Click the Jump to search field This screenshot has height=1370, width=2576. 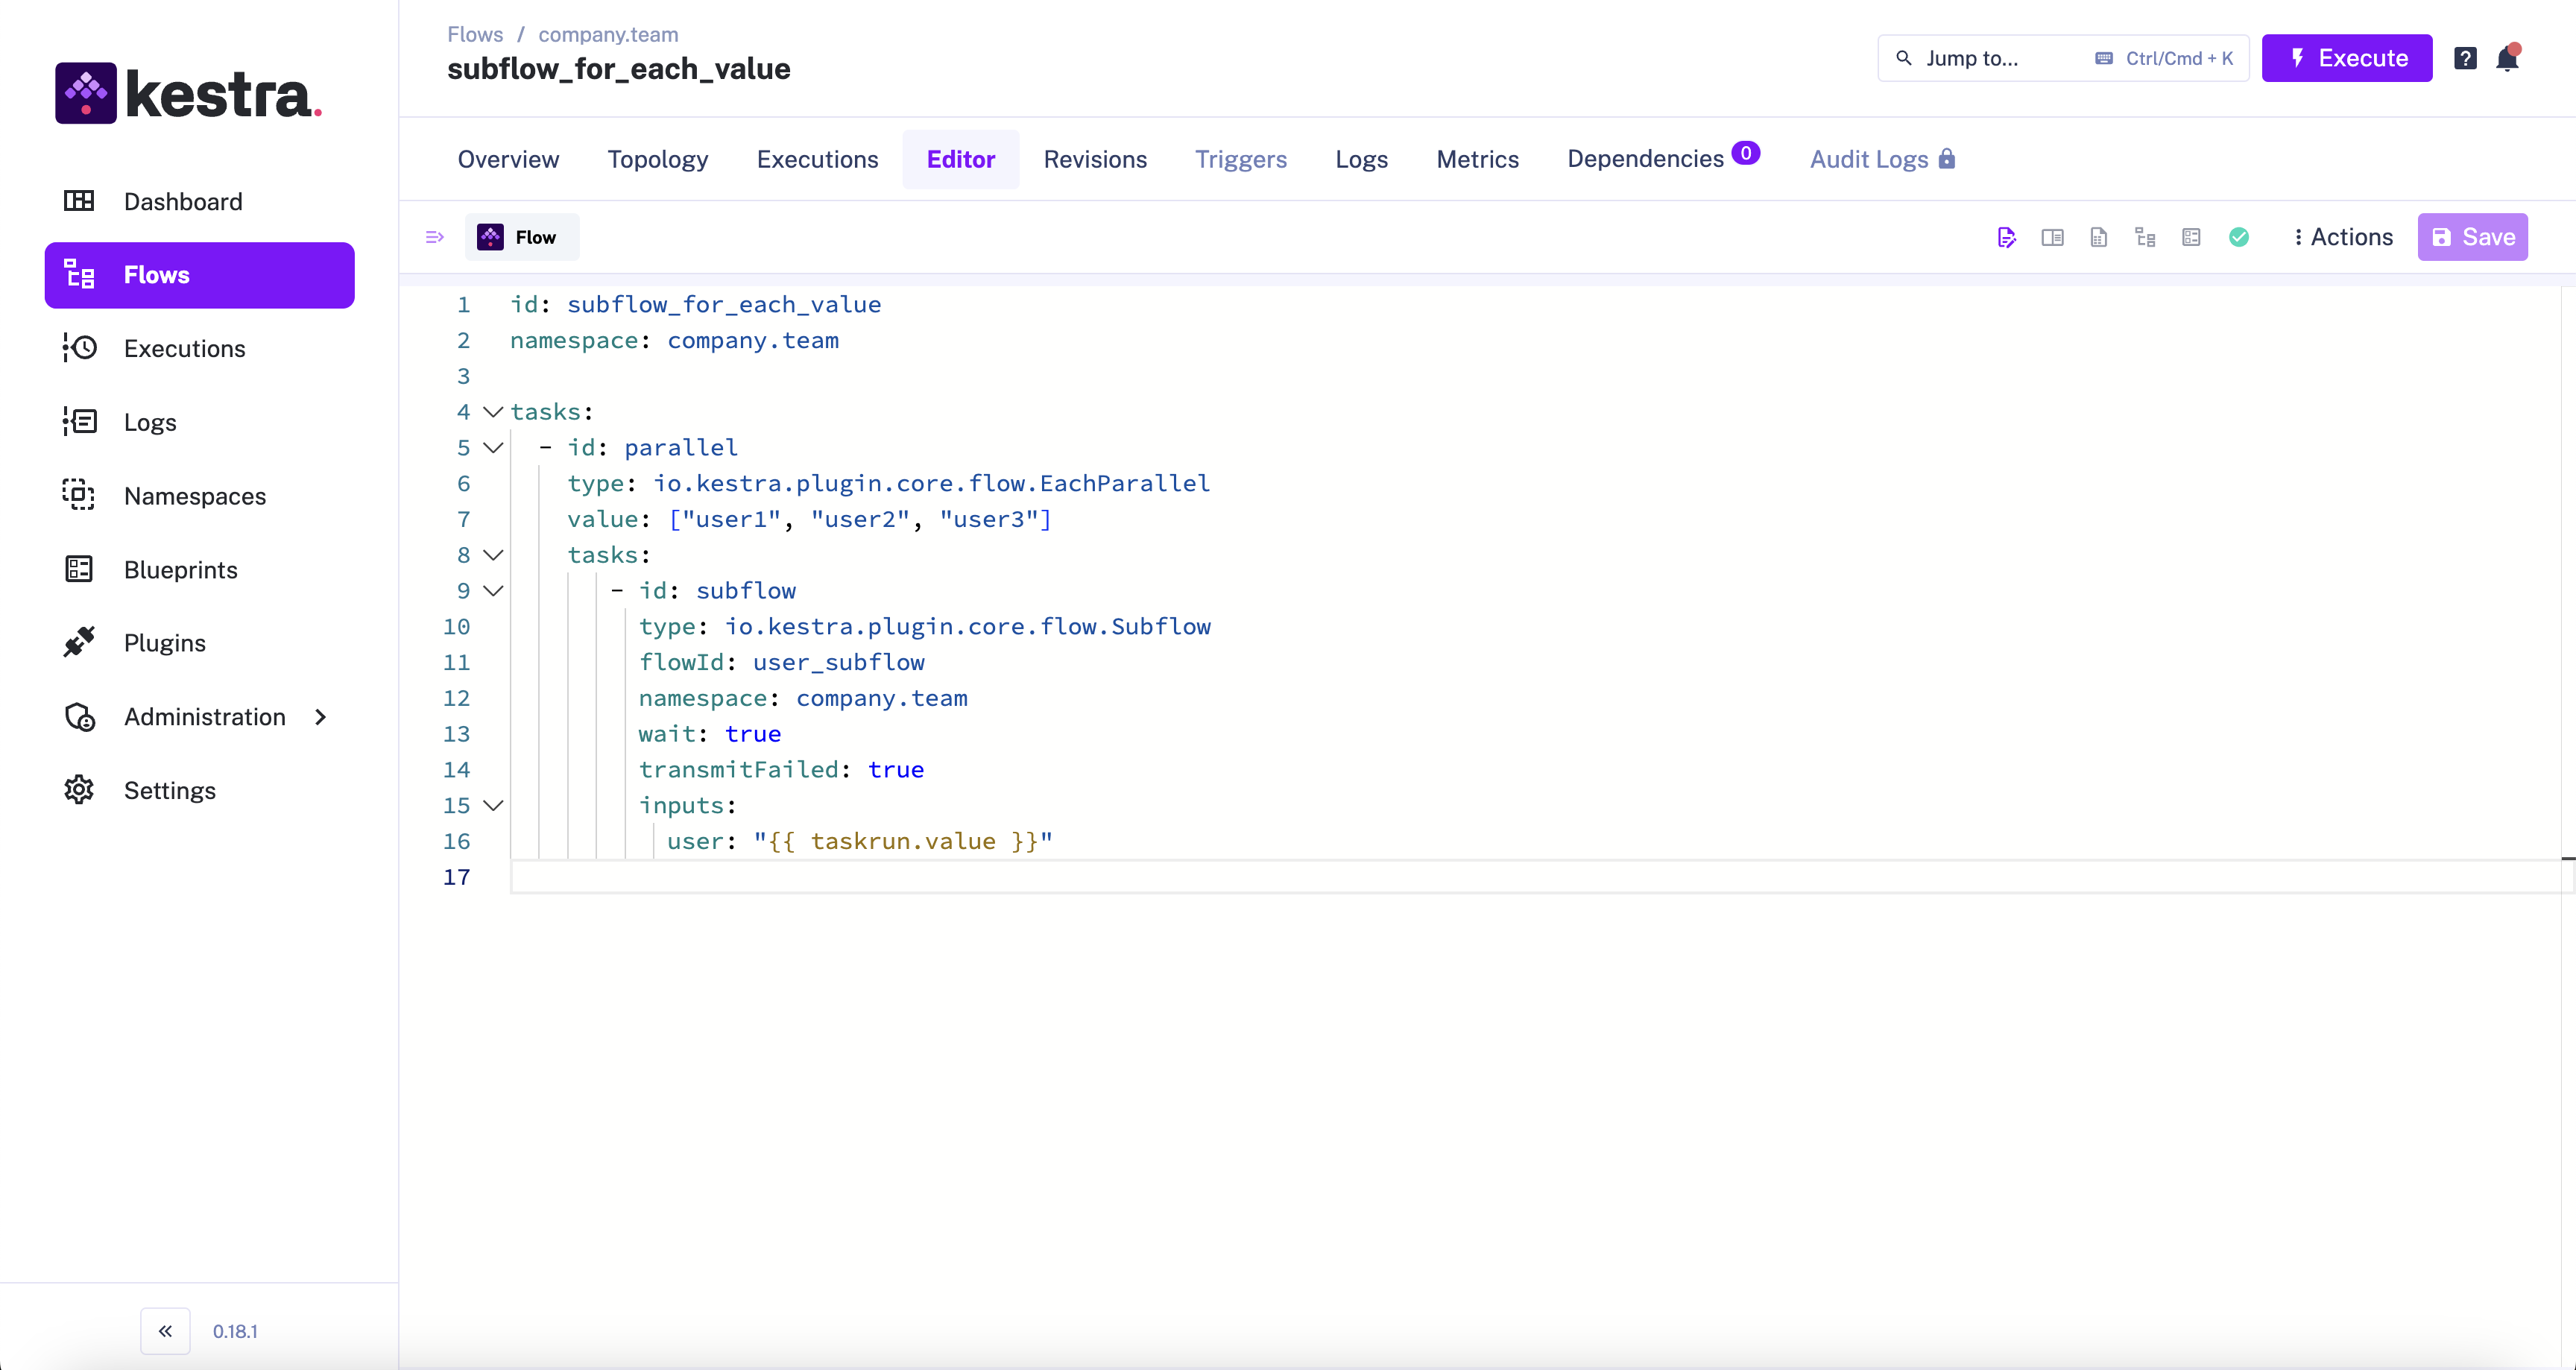pyautogui.click(x=1990, y=58)
